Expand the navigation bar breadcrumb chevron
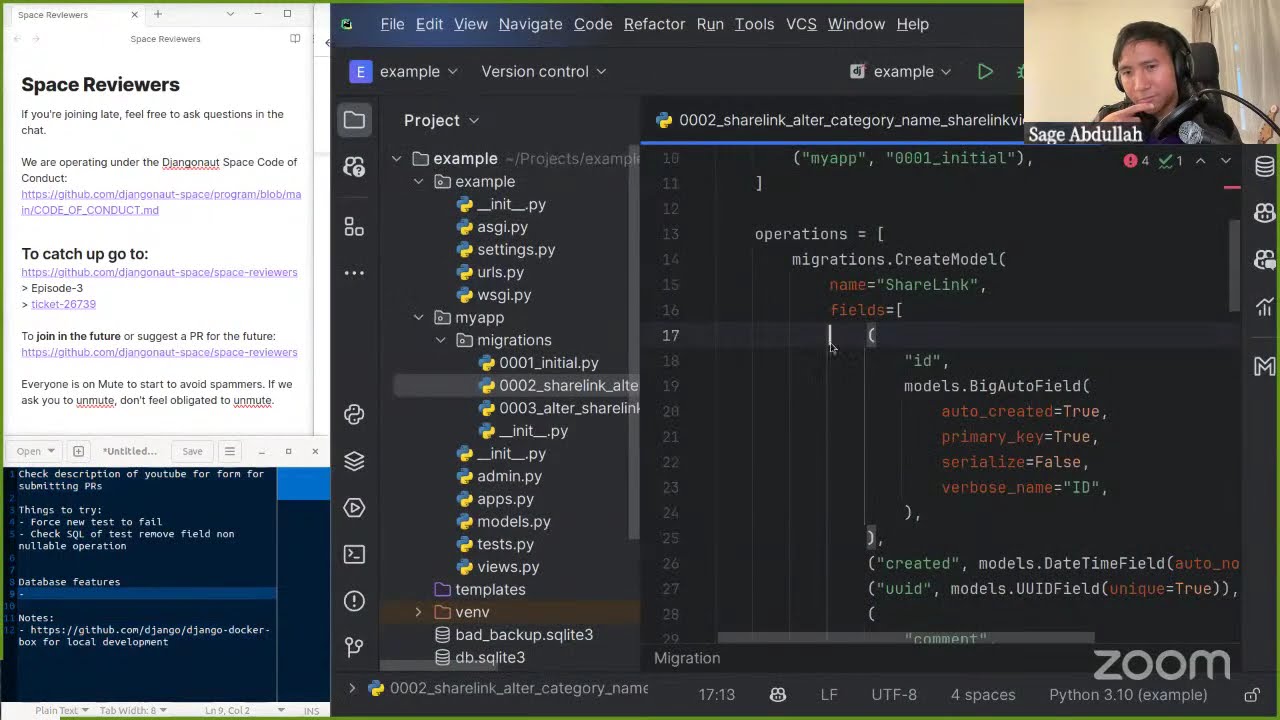This screenshot has height=720, width=1280. (x=351, y=688)
